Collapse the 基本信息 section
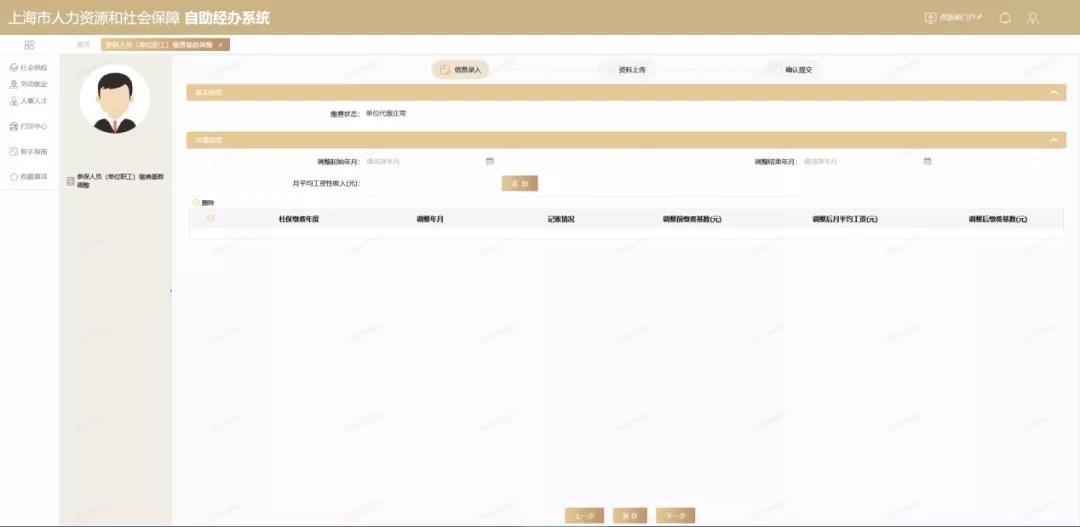This screenshot has height=527, width=1080. tap(1053, 93)
